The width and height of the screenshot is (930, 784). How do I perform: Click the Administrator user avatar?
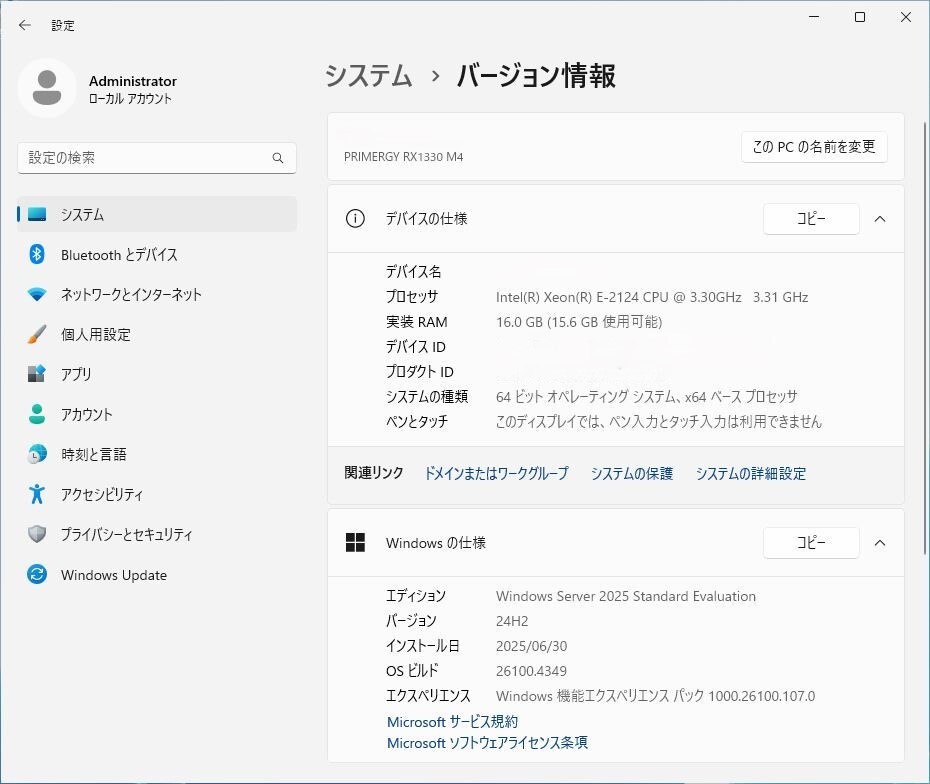click(47, 88)
